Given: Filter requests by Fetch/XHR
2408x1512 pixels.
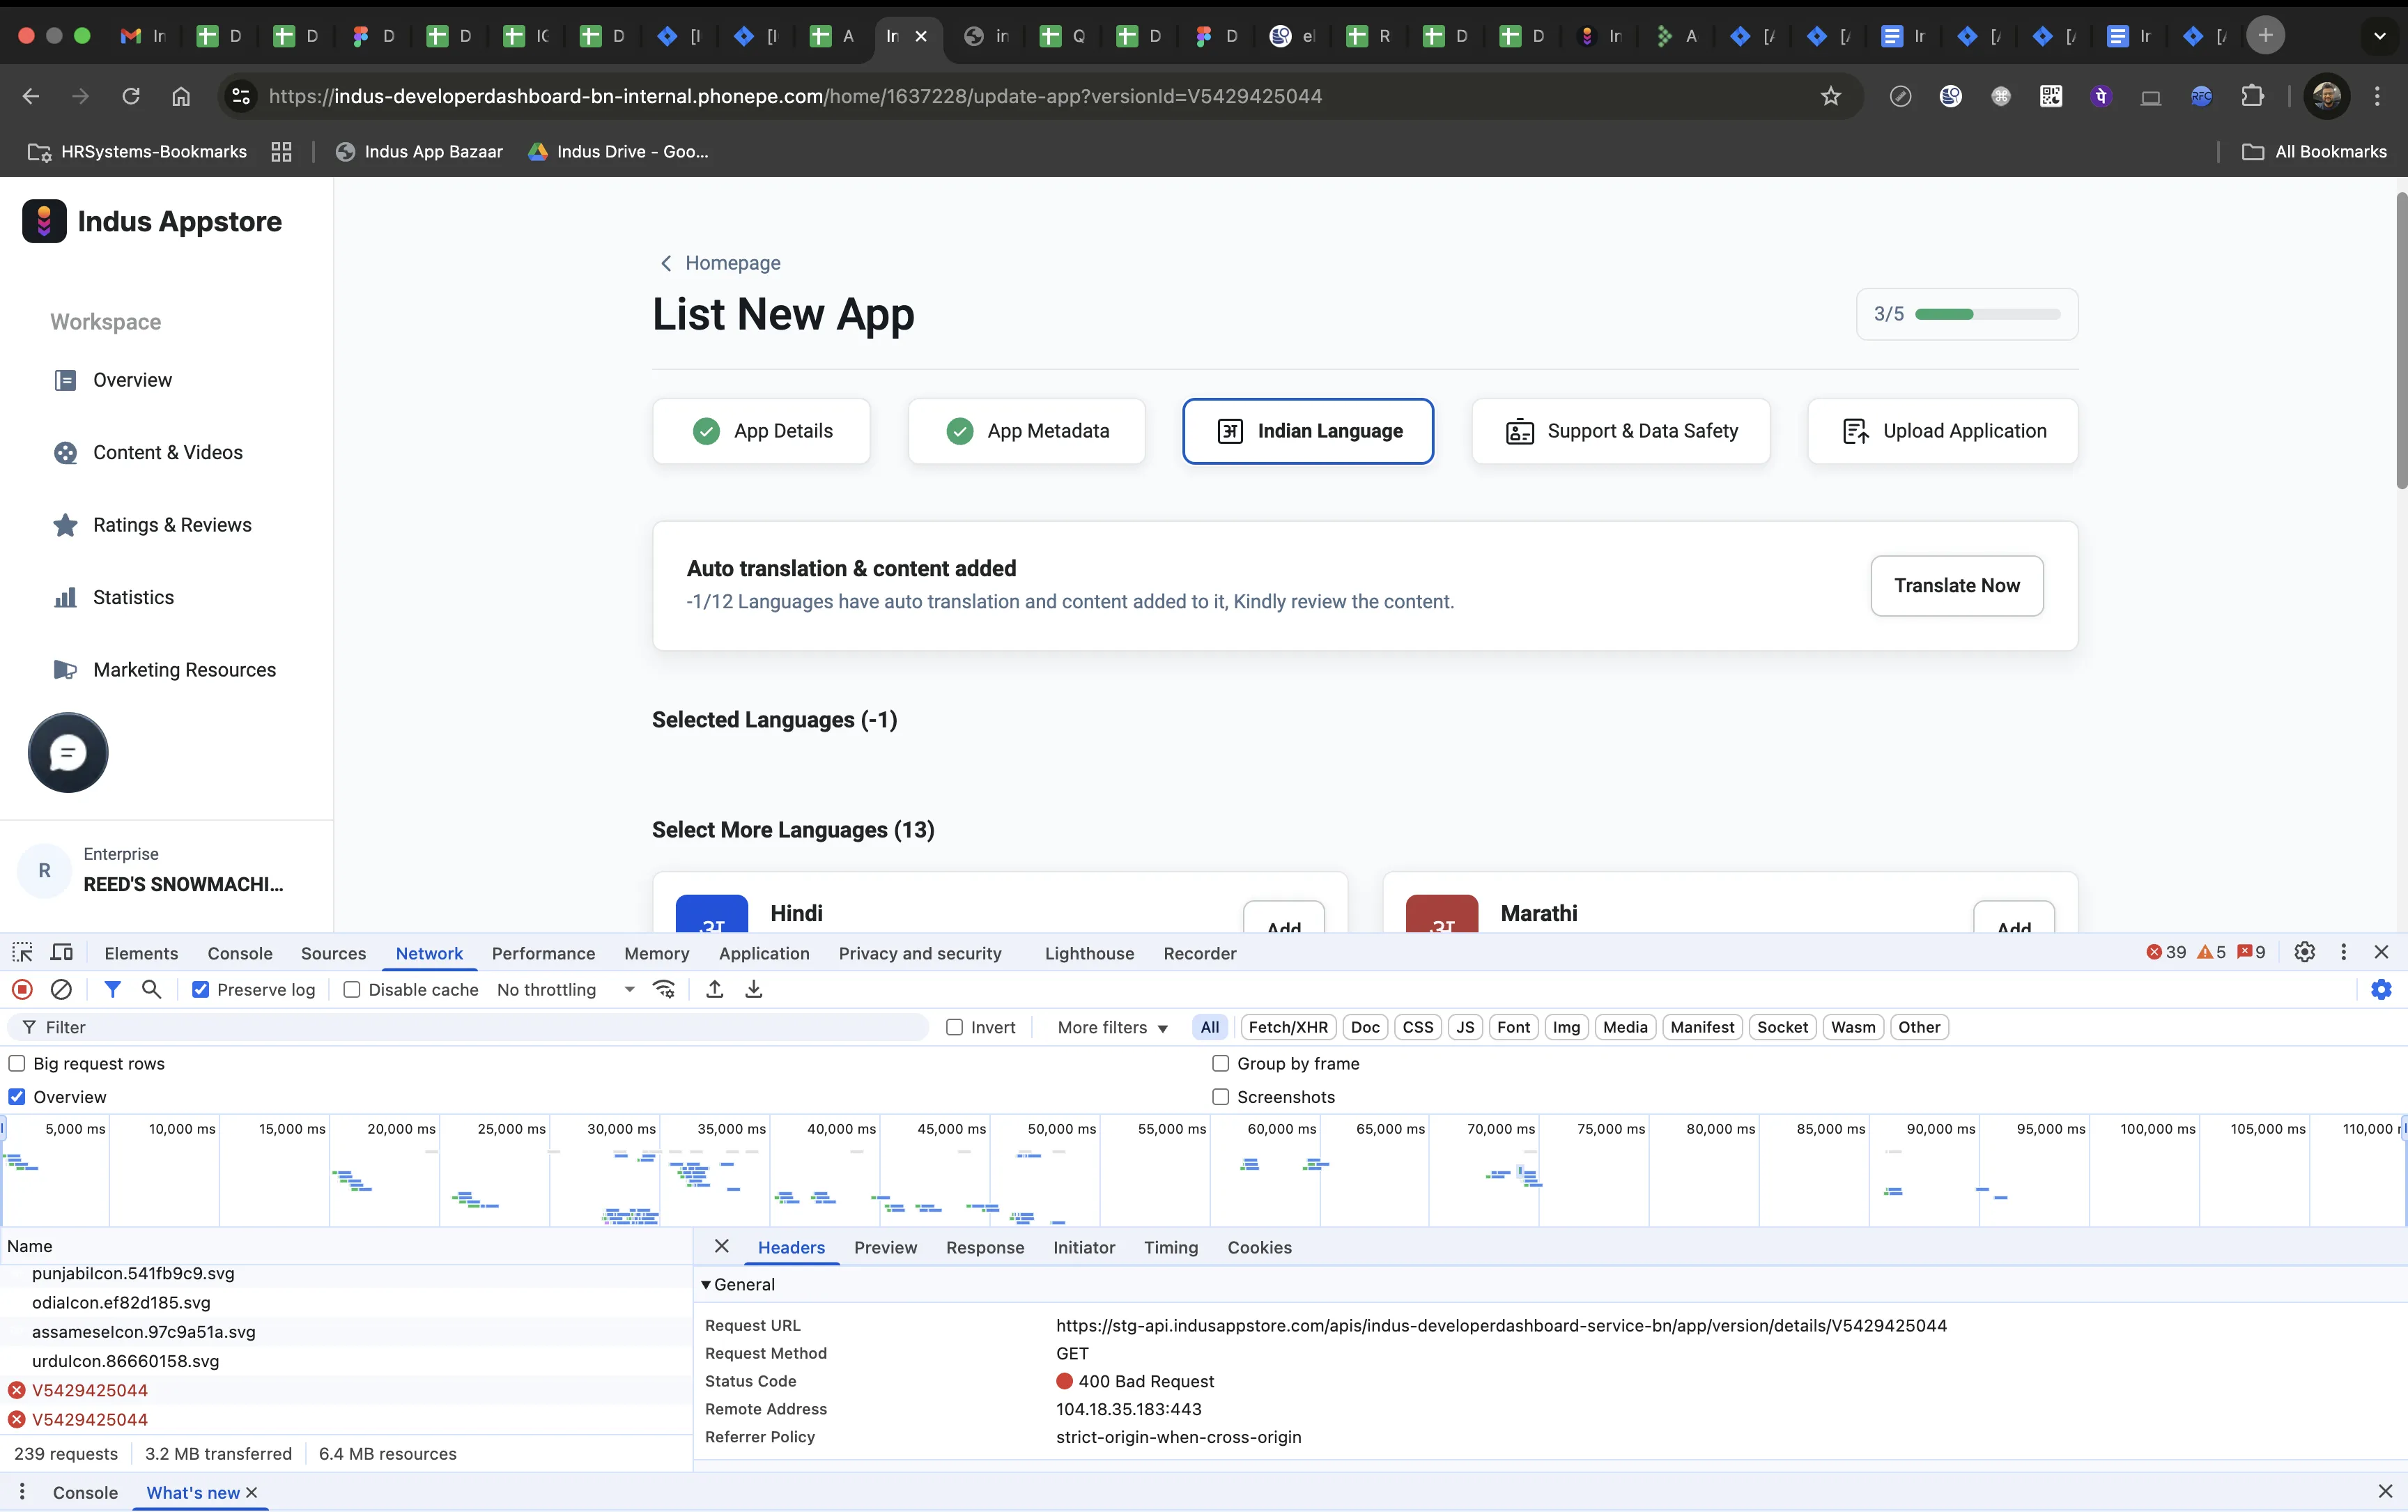Looking at the screenshot, I should (1287, 1028).
